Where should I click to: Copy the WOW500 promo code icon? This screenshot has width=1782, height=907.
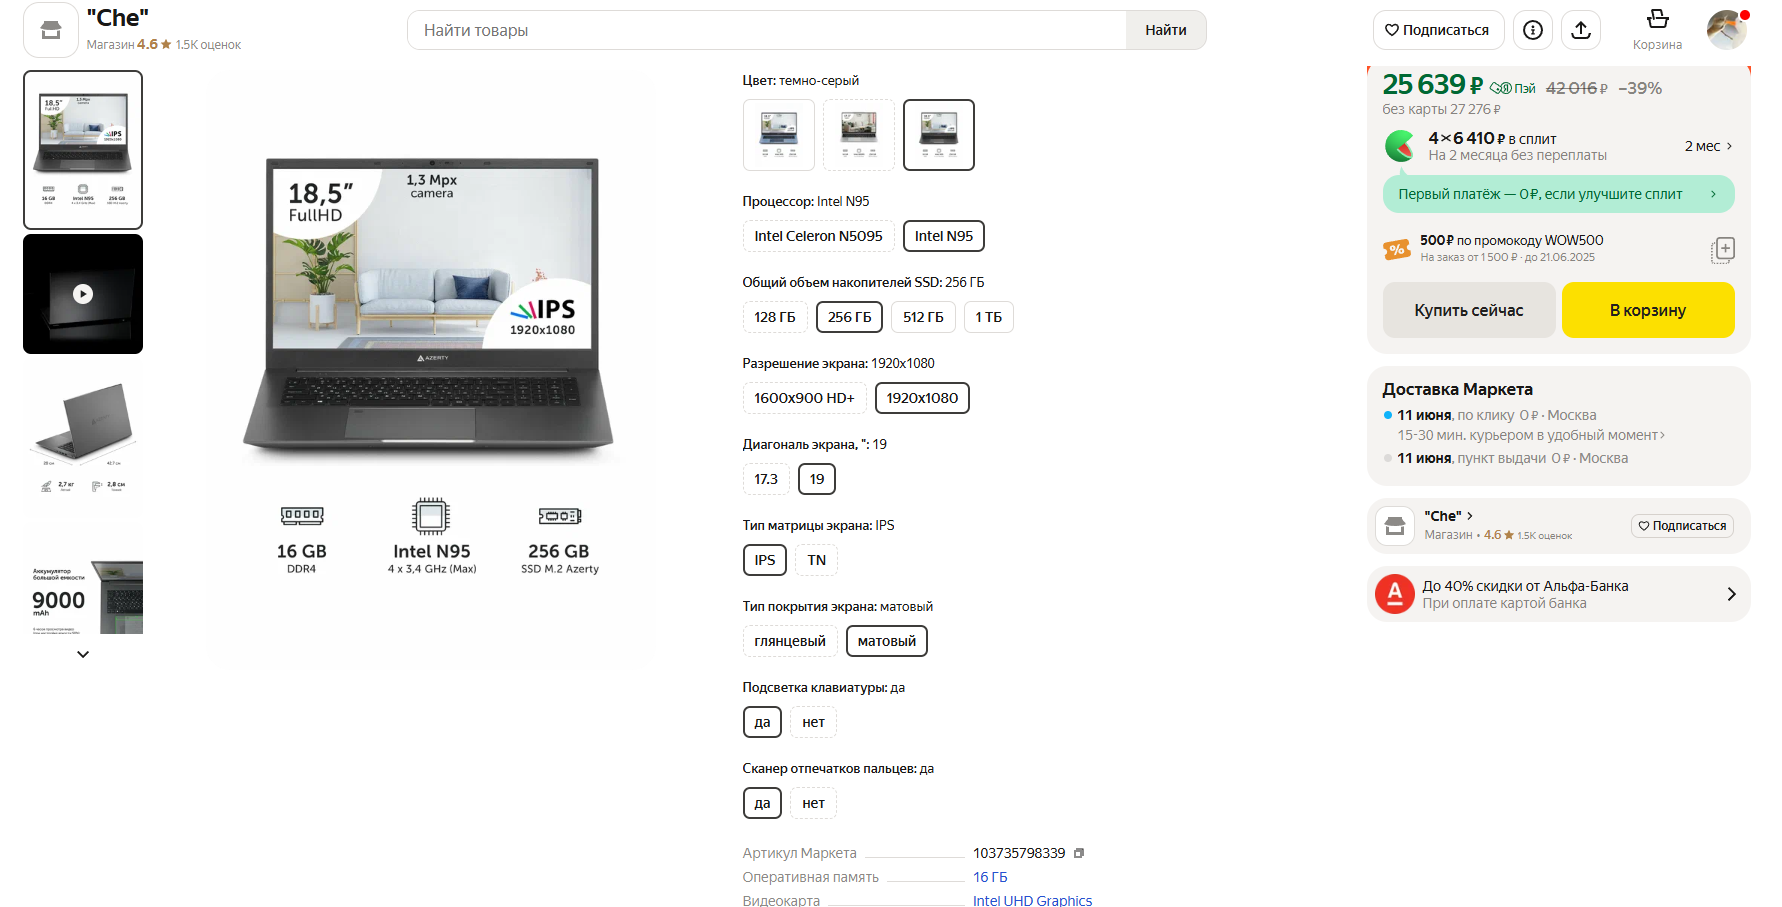pos(1722,249)
